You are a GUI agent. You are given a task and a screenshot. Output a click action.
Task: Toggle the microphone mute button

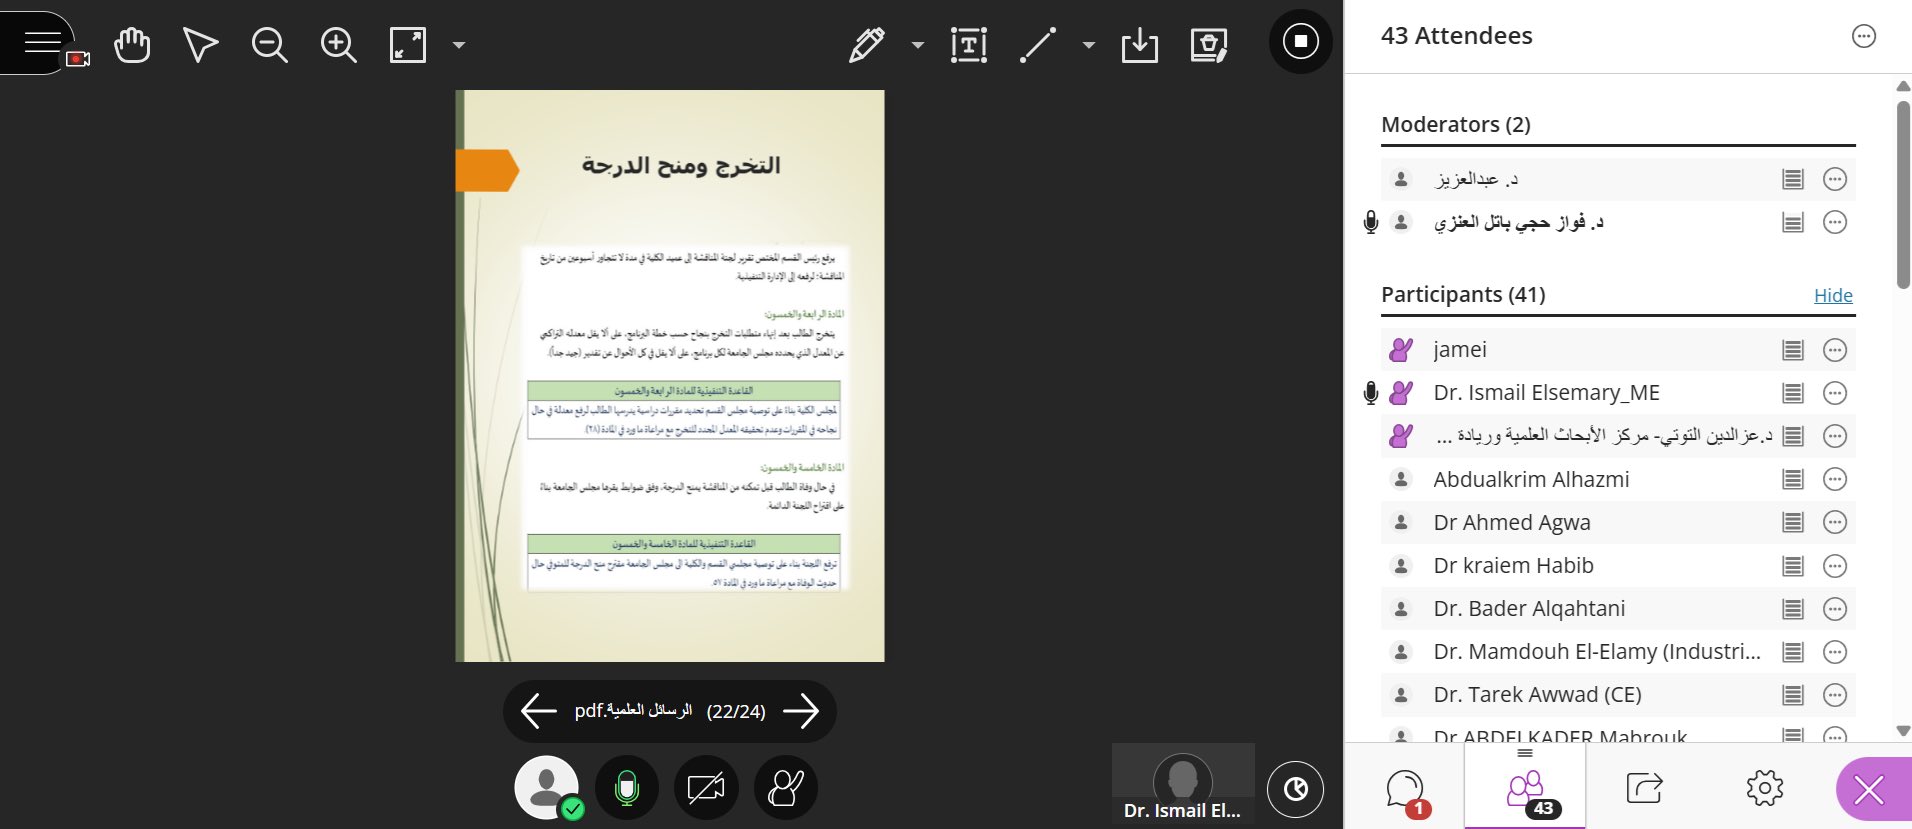coord(627,788)
